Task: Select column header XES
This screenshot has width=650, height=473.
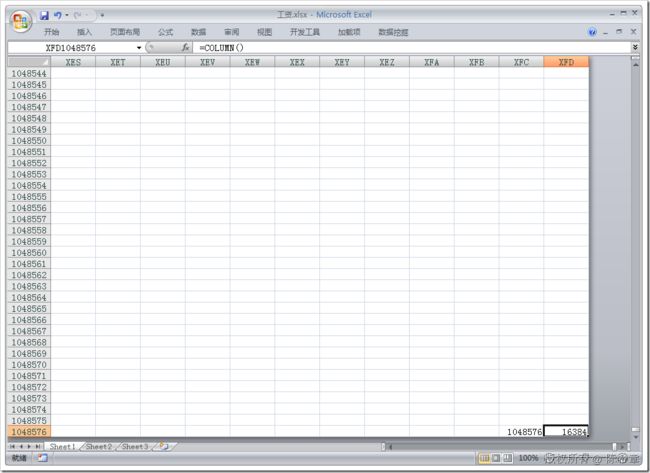Action: 73,62
